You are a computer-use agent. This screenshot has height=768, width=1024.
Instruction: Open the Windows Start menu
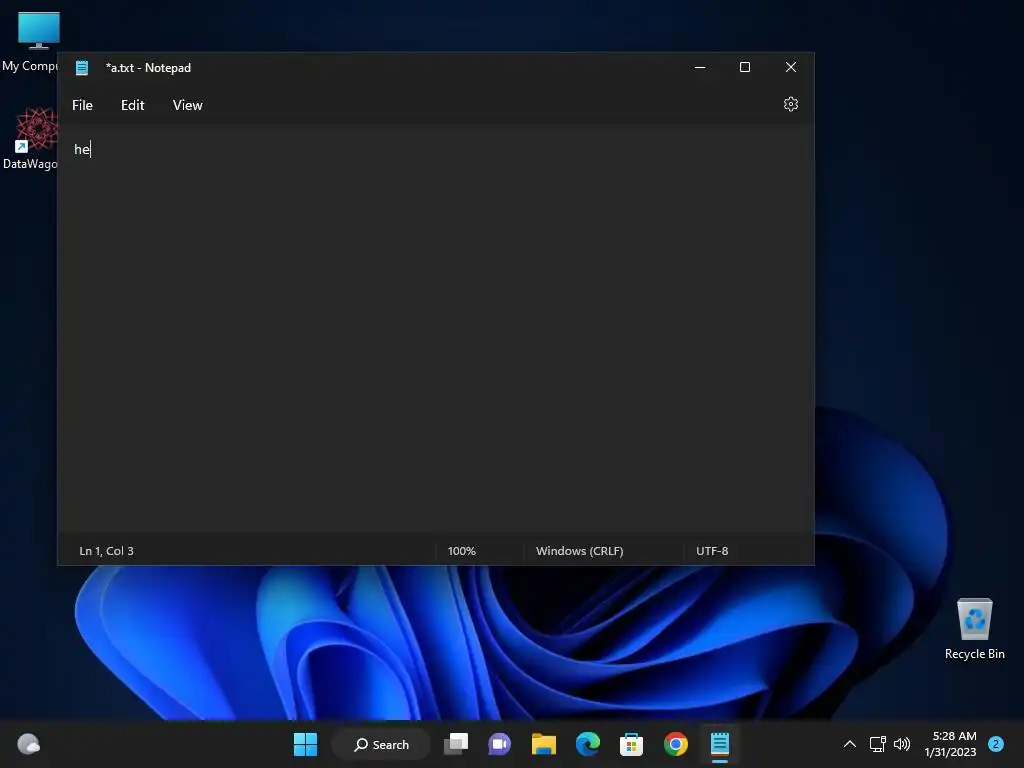click(305, 744)
